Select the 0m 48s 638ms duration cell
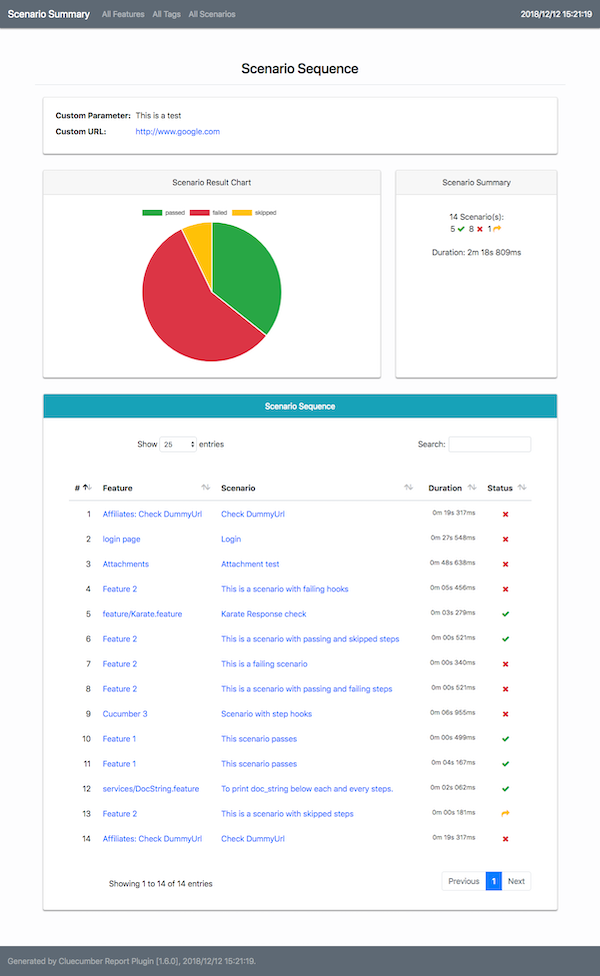Viewport: 600px width, 976px height. 452,563
